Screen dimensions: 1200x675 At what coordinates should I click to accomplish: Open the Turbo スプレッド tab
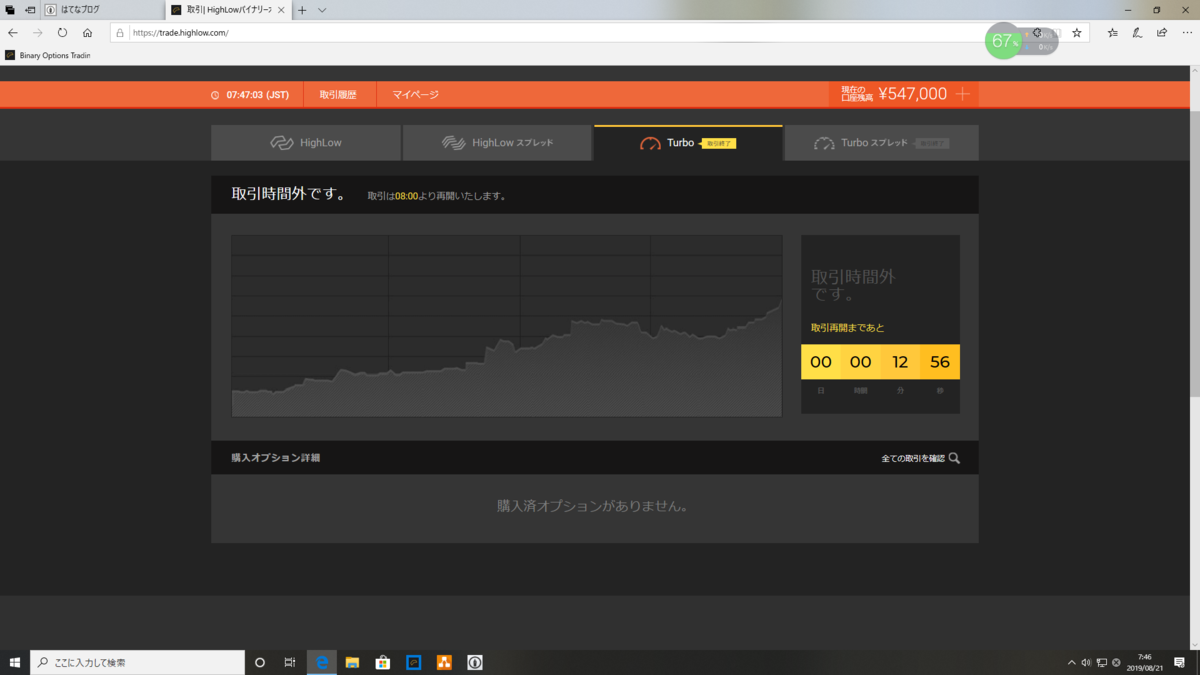pyautogui.click(x=881, y=143)
